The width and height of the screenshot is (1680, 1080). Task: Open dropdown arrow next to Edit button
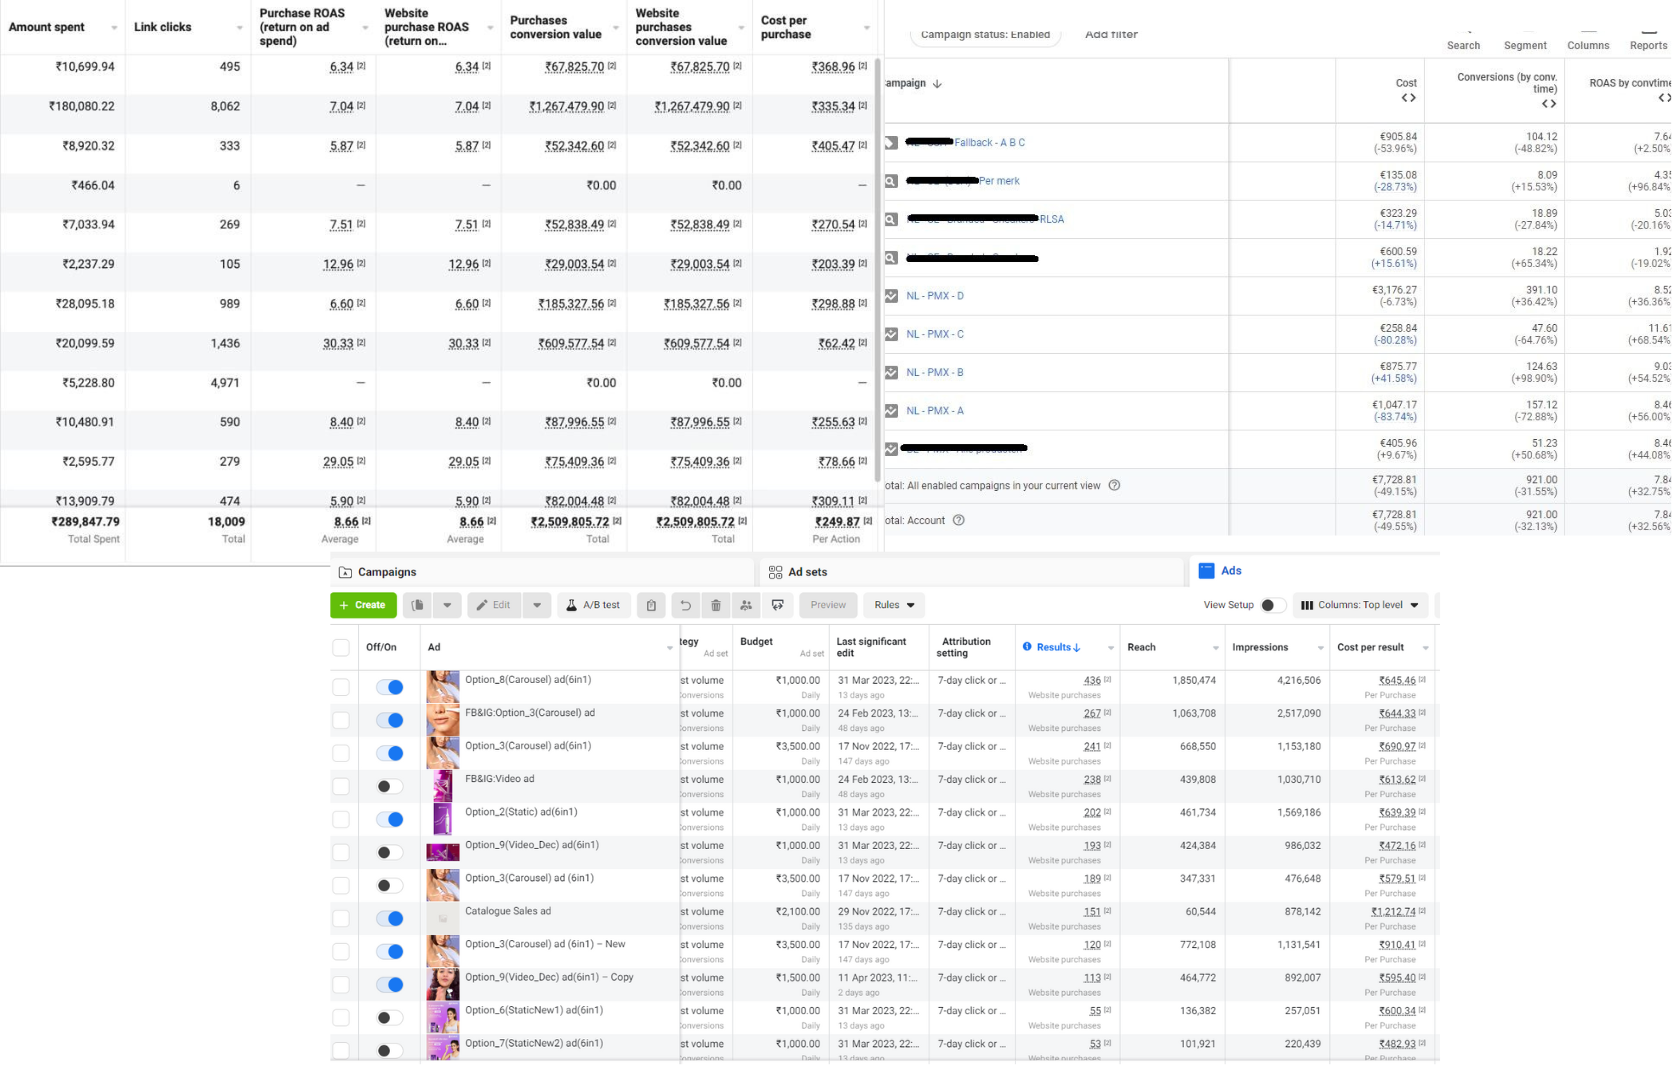537,605
